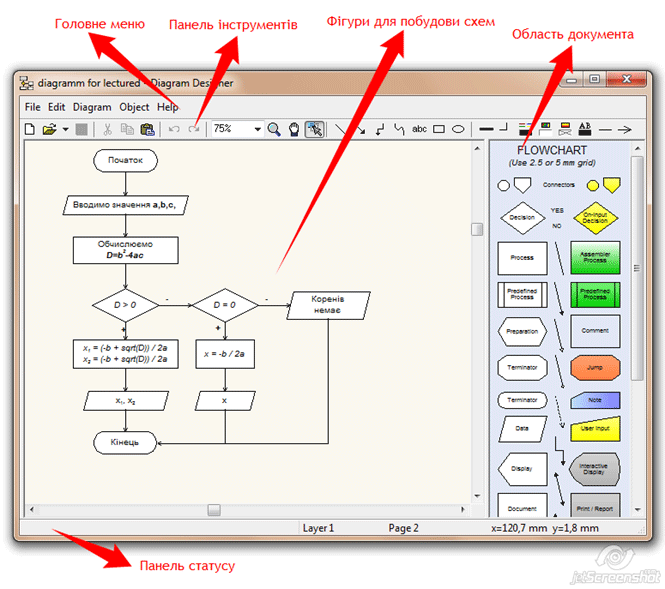Click the Open folder icon
The image size is (665, 589).
pyautogui.click(x=49, y=129)
